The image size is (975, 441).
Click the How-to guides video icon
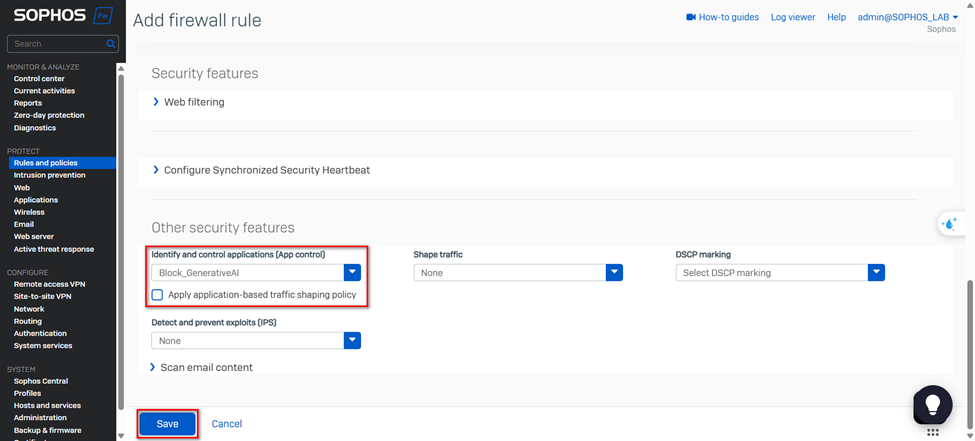691,17
